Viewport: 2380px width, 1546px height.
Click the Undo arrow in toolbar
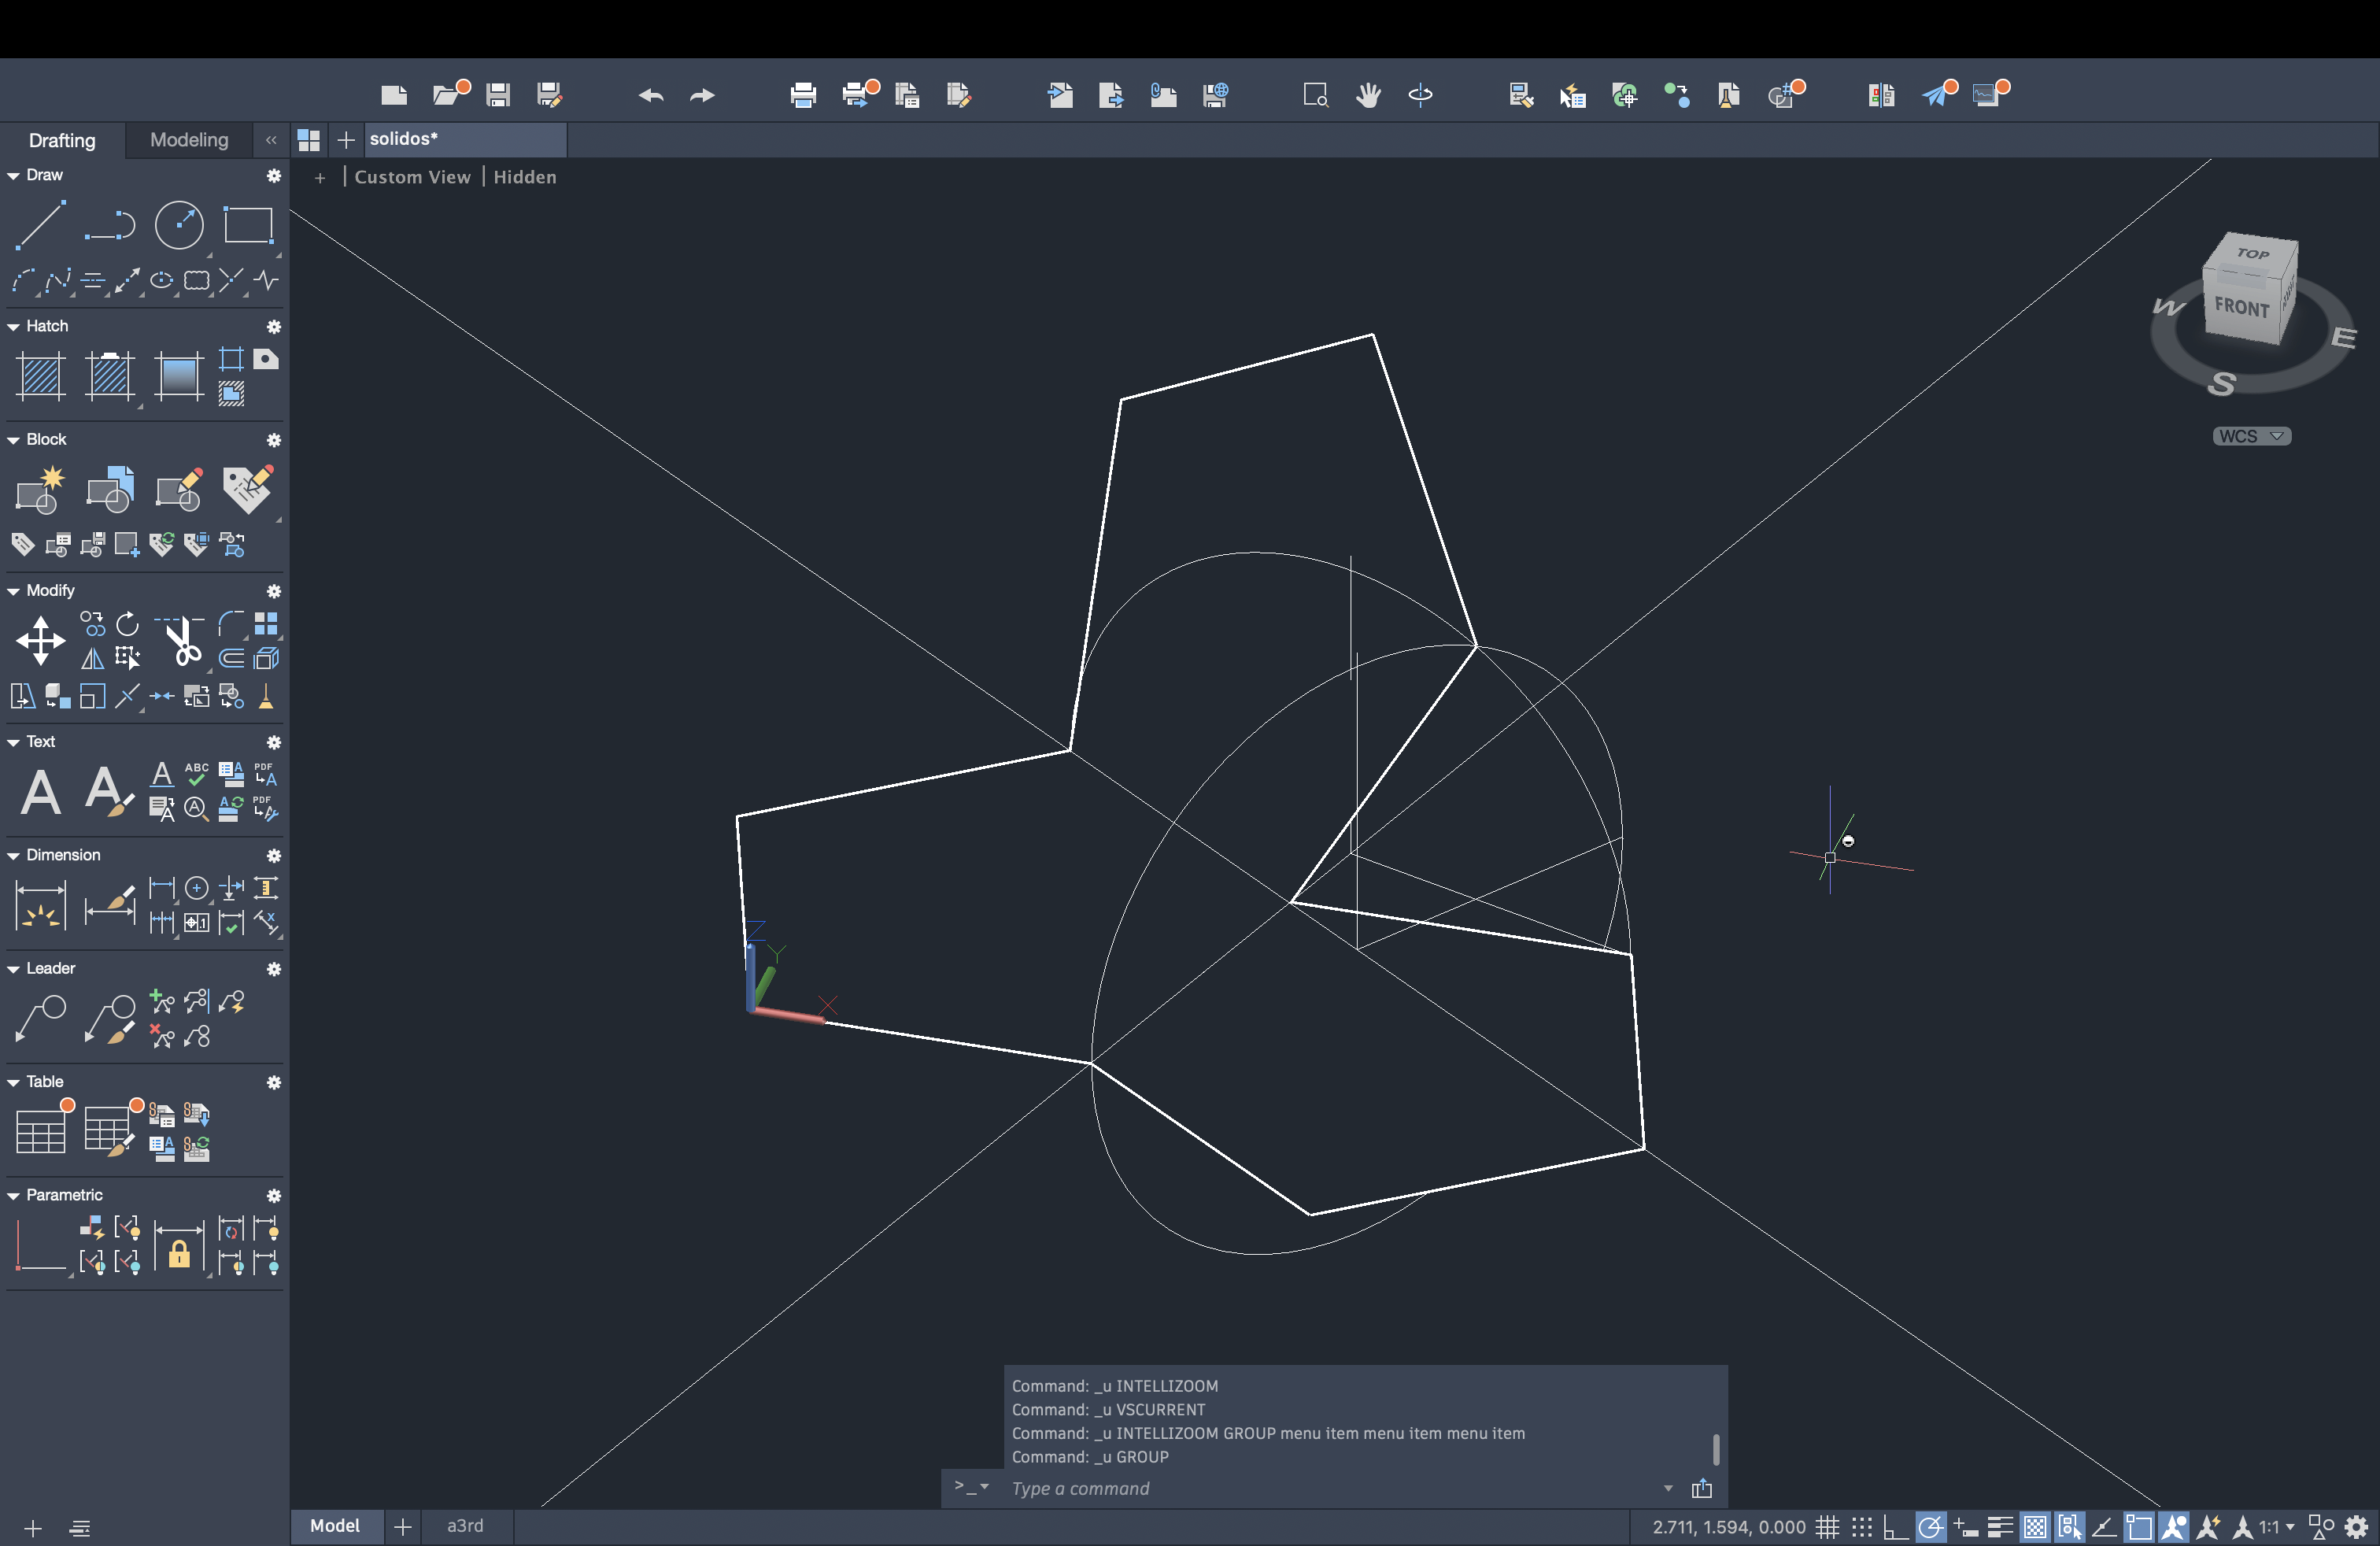pos(651,95)
